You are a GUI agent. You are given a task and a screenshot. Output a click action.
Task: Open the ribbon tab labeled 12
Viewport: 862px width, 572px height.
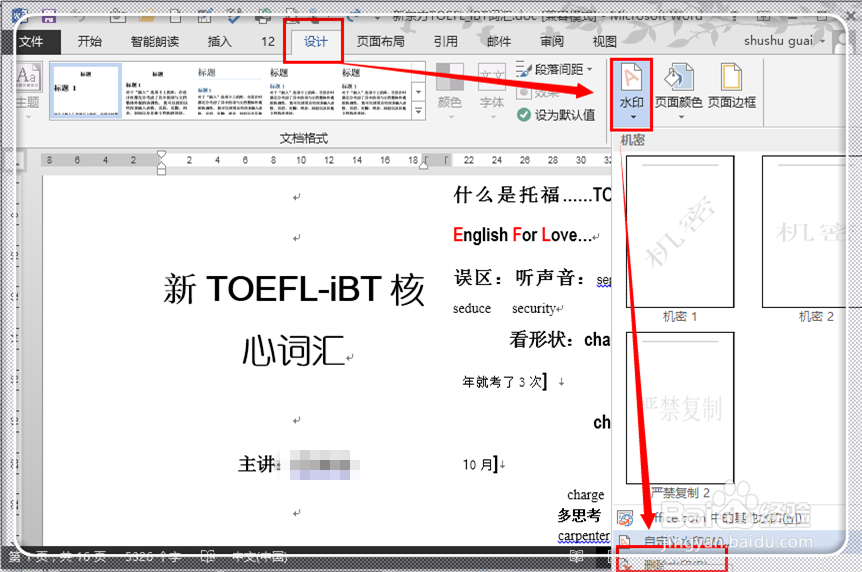pyautogui.click(x=268, y=41)
